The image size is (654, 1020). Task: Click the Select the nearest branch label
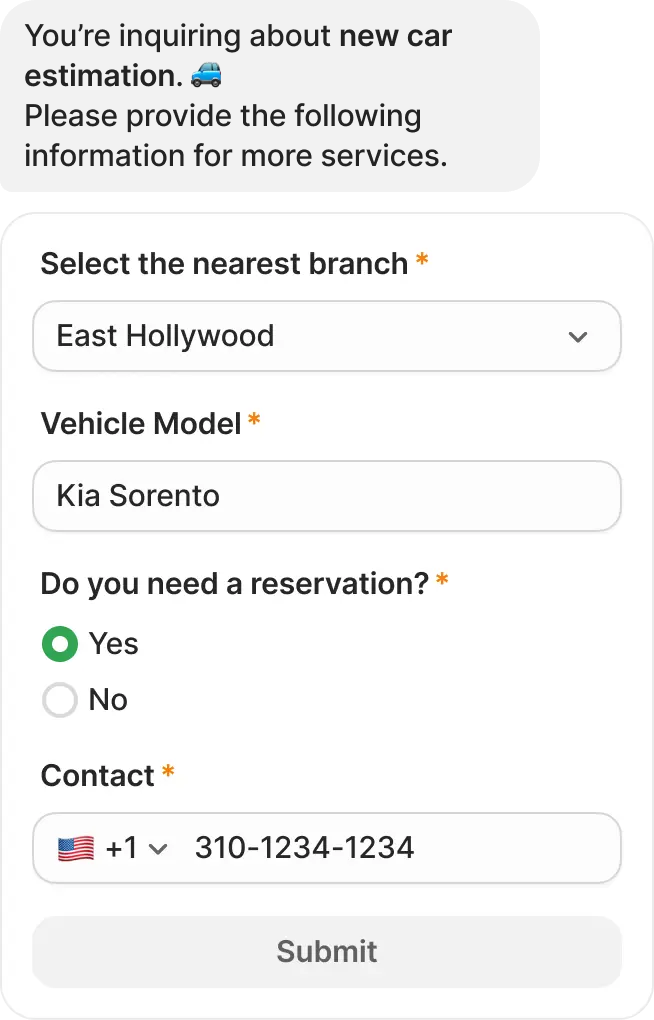click(224, 263)
